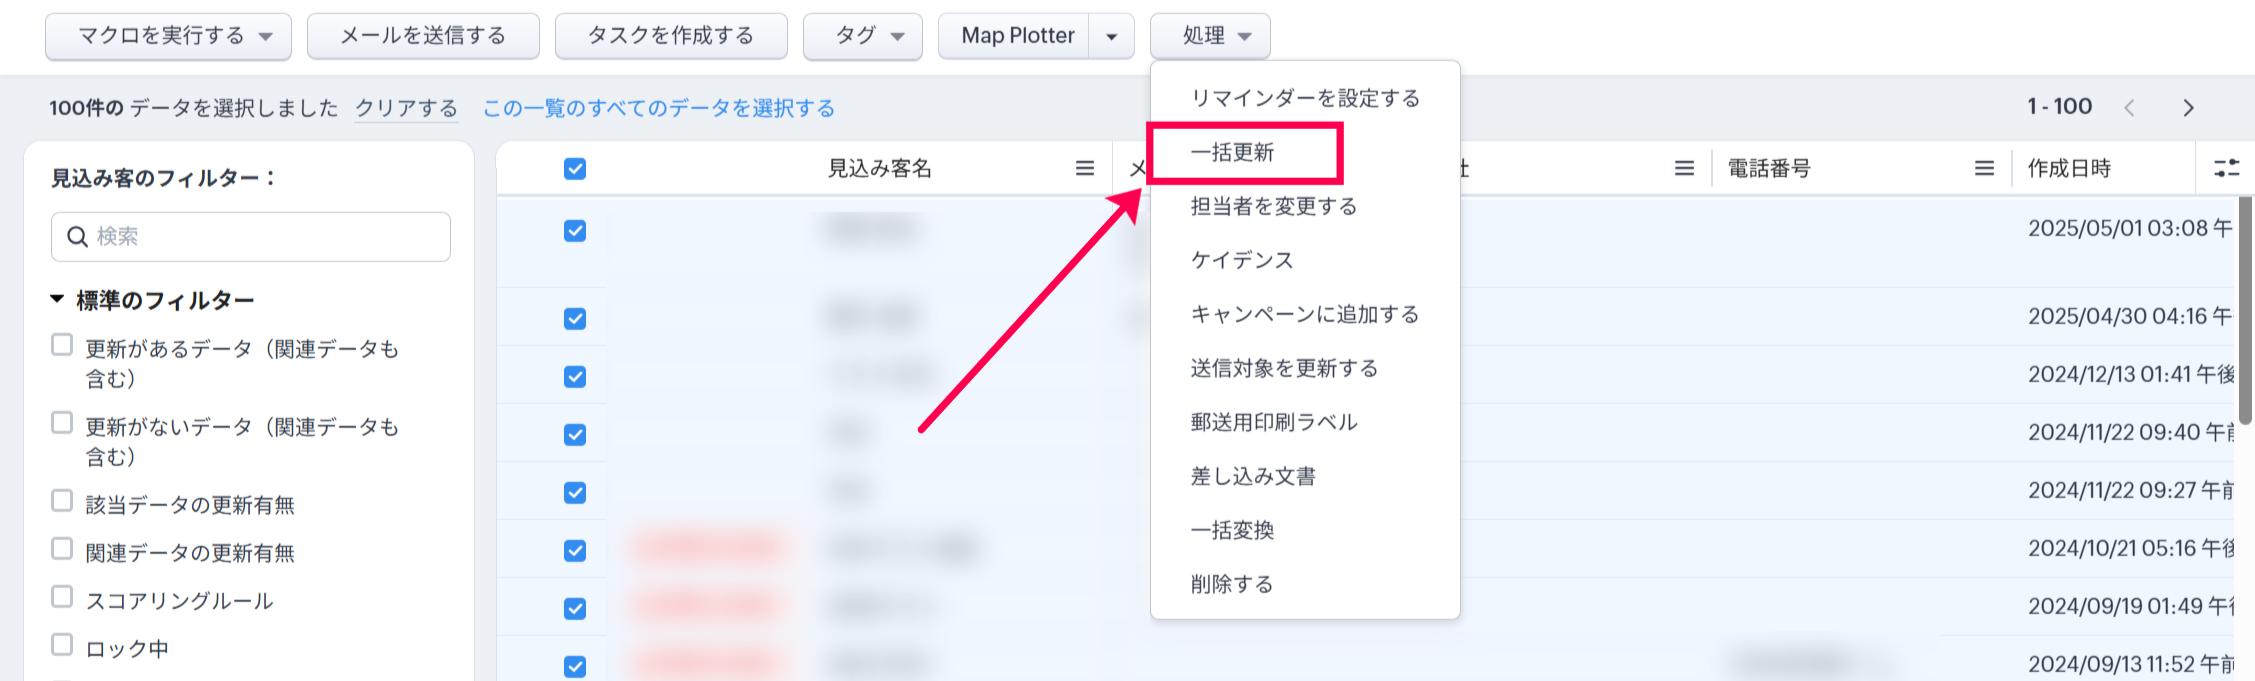
Task: Click the search magnifier icon in filter box
Action: point(77,237)
